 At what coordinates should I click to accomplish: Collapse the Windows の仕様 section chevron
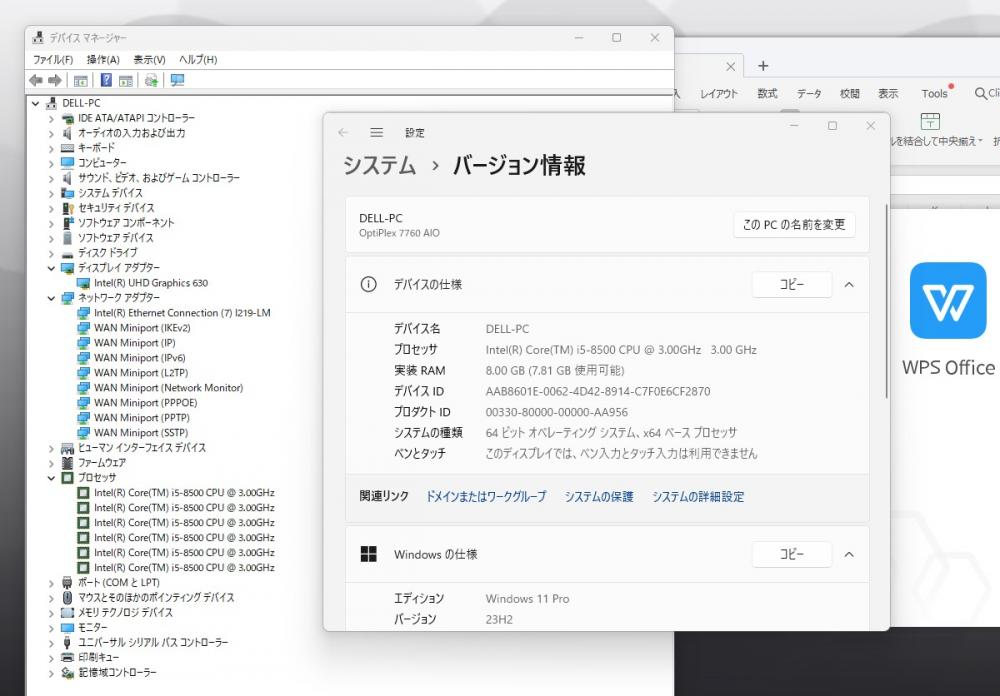pos(849,554)
